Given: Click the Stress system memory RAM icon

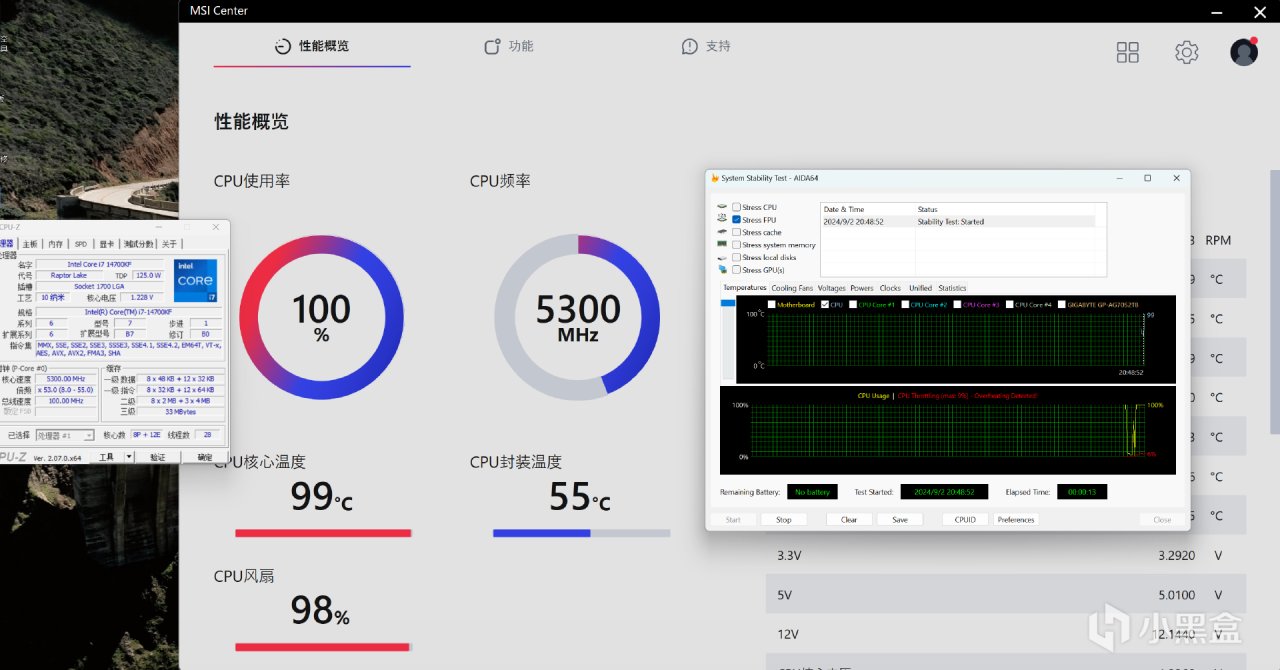Looking at the screenshot, I should pyautogui.click(x=722, y=244).
